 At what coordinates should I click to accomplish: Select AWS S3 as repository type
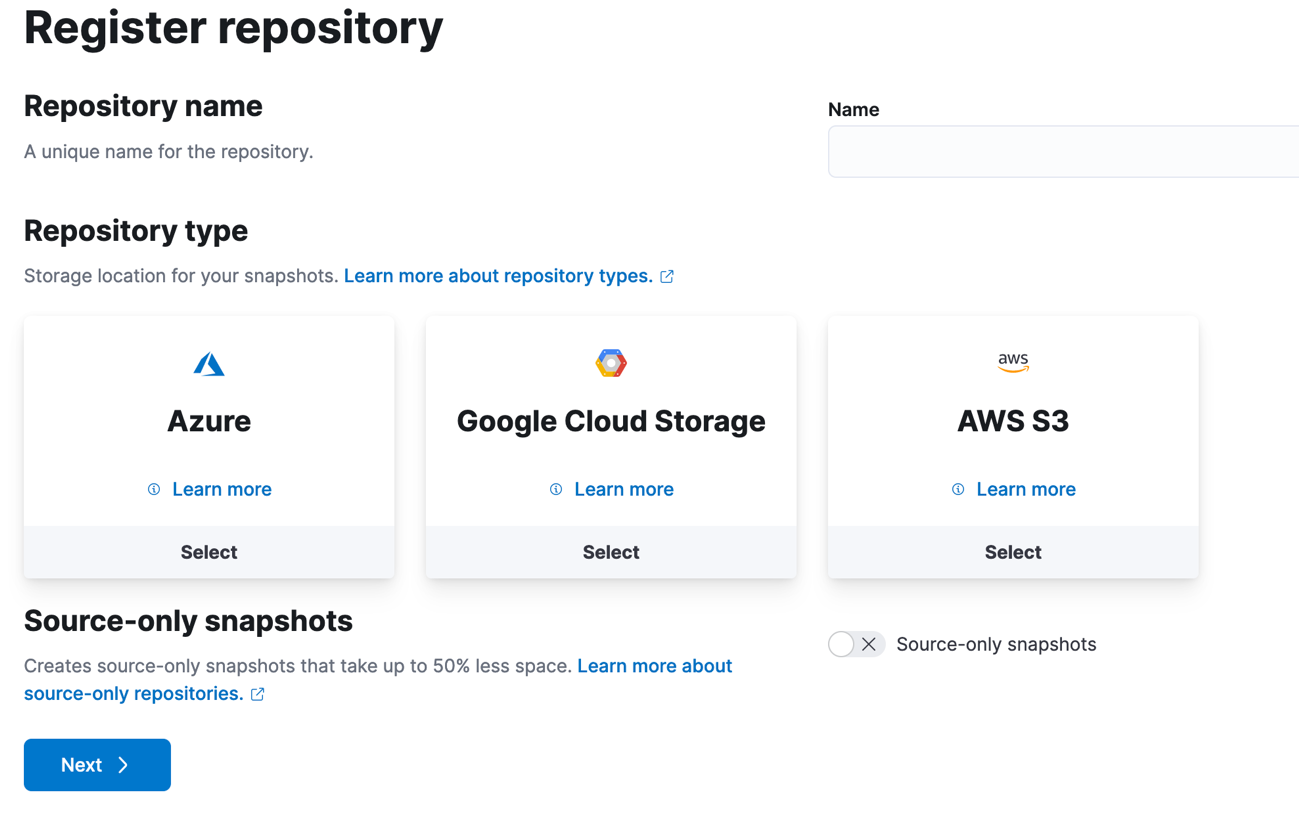click(1013, 551)
